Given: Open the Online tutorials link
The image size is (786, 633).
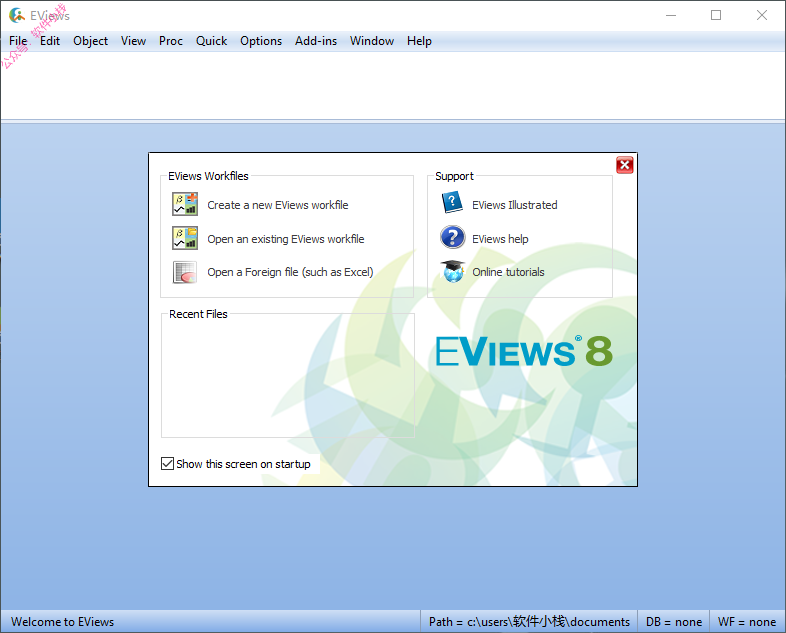Looking at the screenshot, I should 508,272.
